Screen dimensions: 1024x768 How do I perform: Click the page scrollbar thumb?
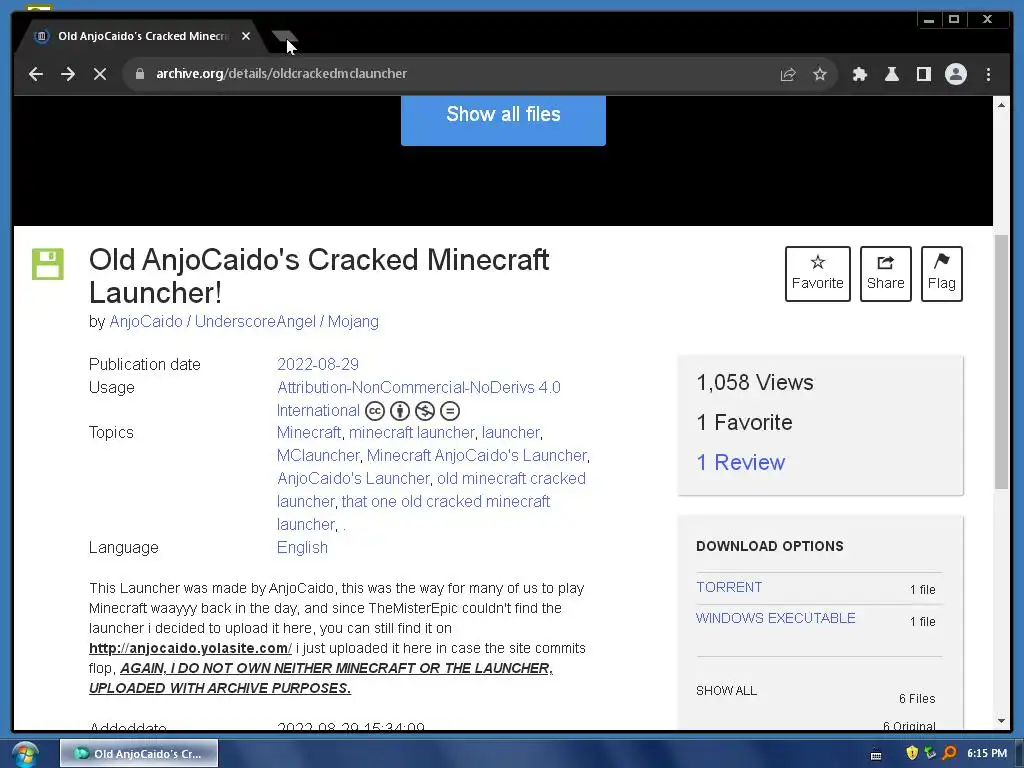click(x=1001, y=361)
